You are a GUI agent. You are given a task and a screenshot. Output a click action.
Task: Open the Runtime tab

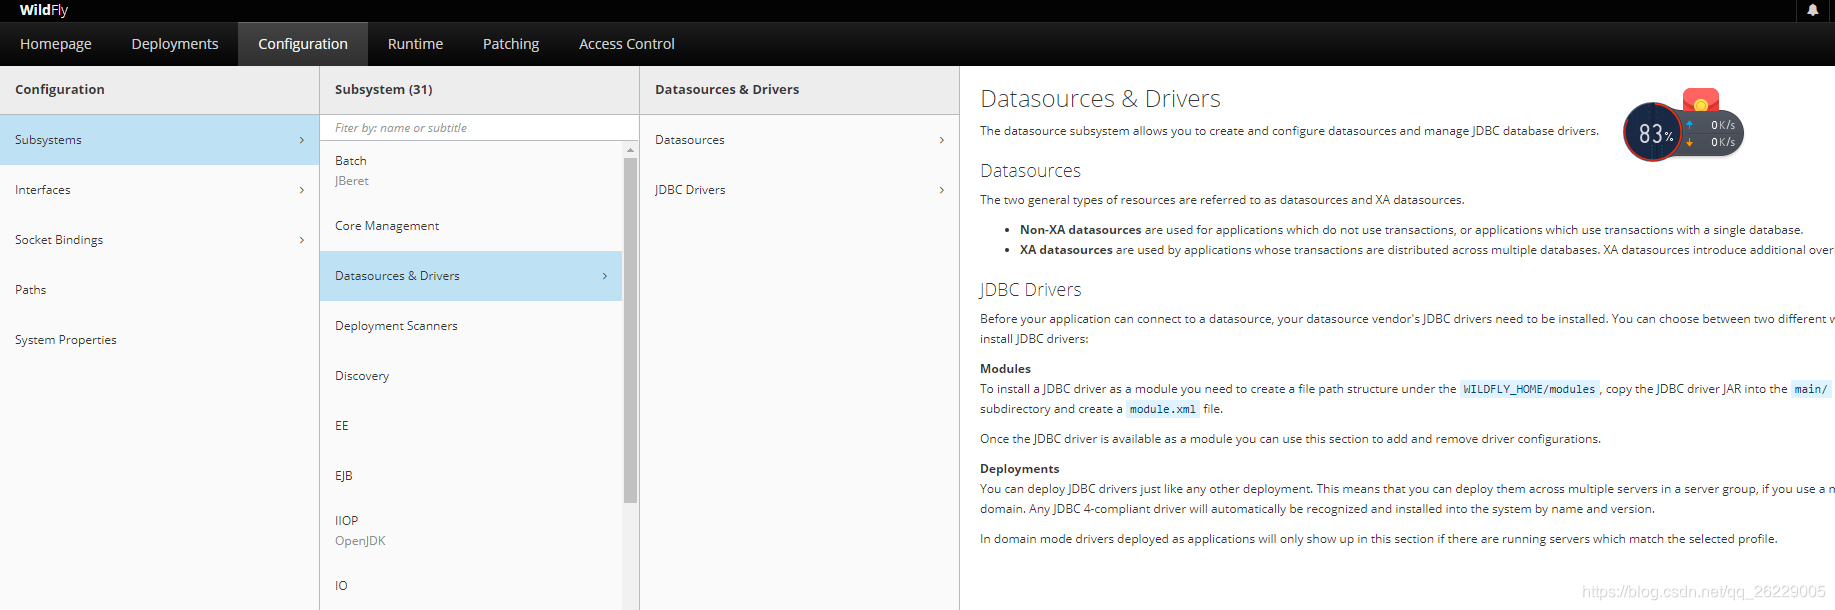pyautogui.click(x=415, y=44)
